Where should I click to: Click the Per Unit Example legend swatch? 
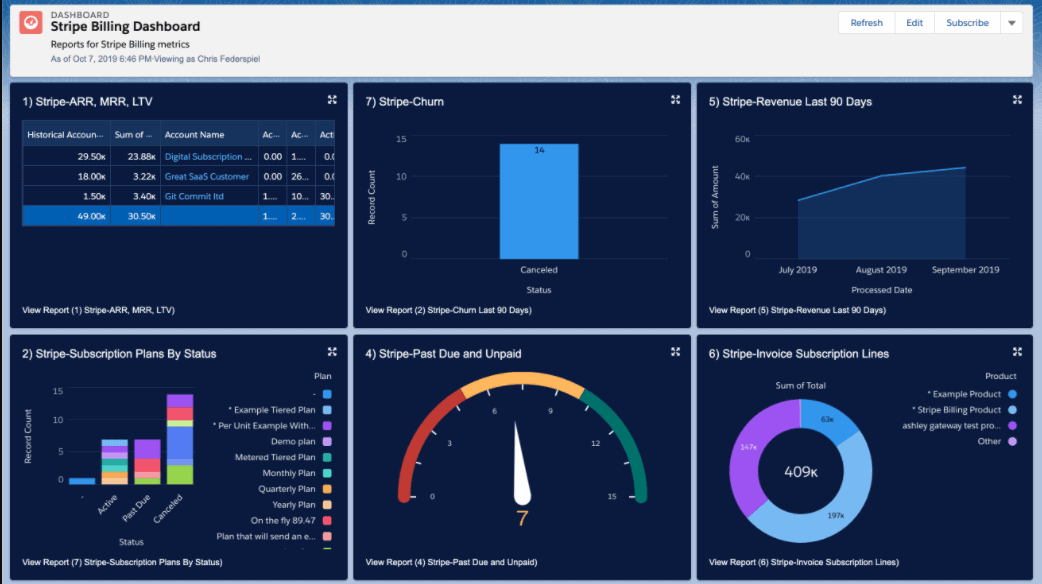[x=327, y=426]
